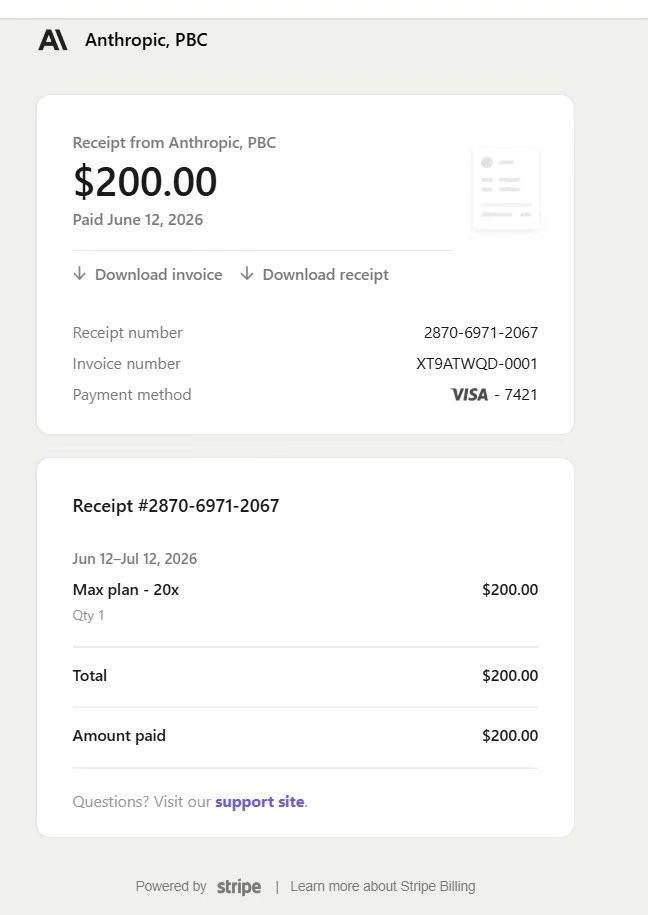
Task: Click the Anthropic logo icon
Action: pyautogui.click(x=53, y=40)
